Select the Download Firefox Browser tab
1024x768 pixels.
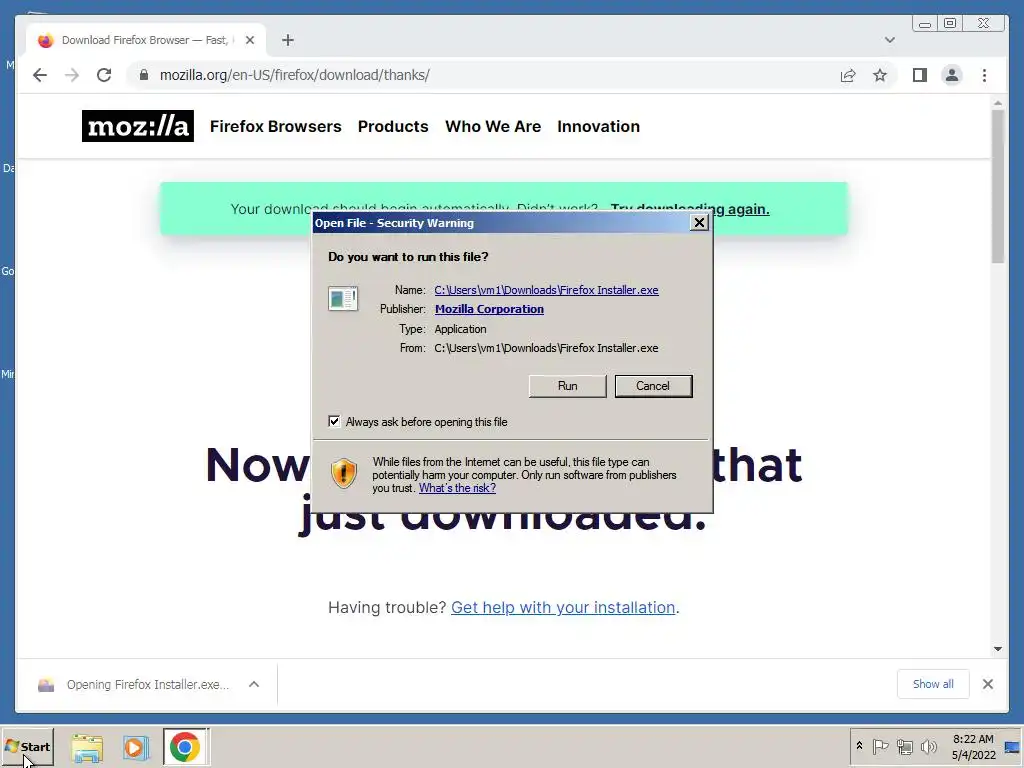[144, 40]
